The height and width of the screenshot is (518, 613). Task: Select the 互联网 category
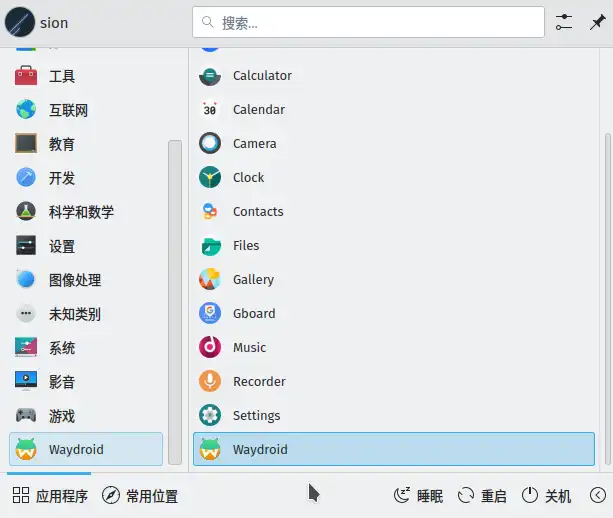pyautogui.click(x=68, y=110)
